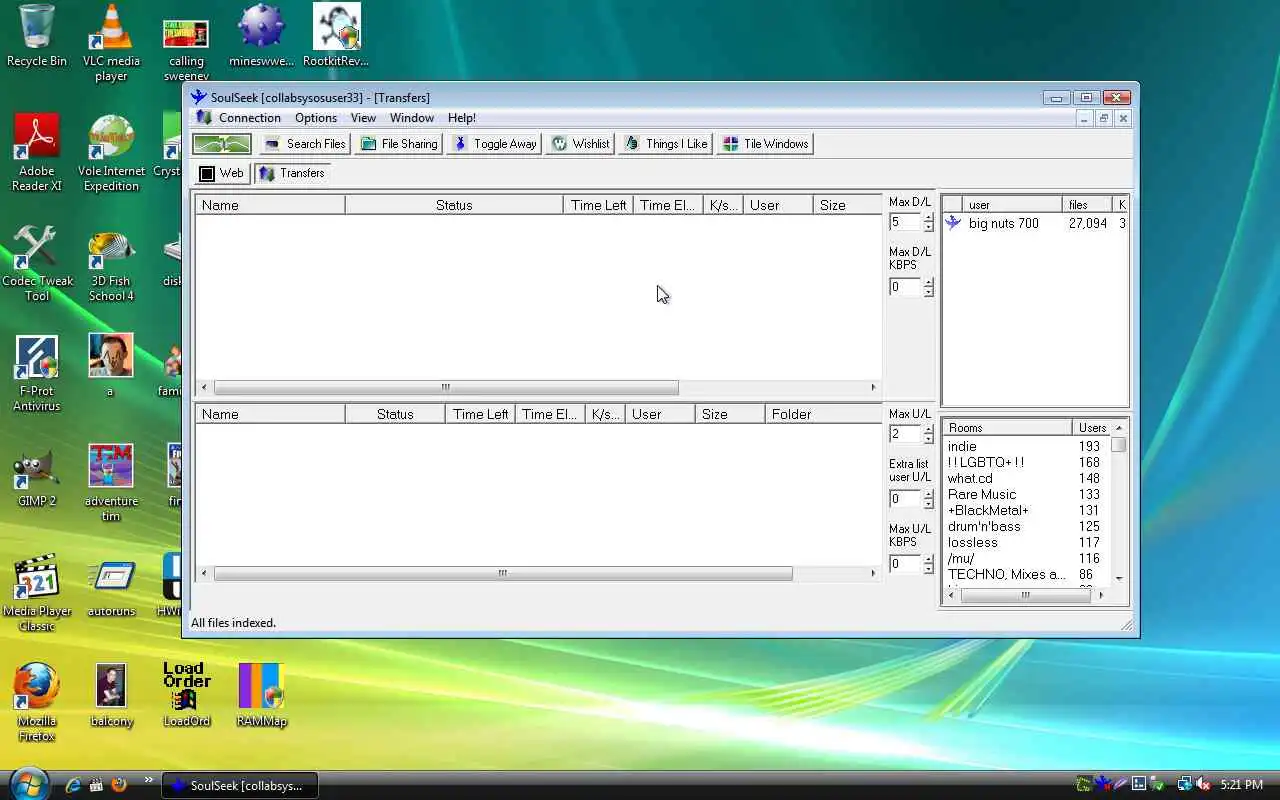Select the TECHNO, Mixes room

[x=1027, y=574]
